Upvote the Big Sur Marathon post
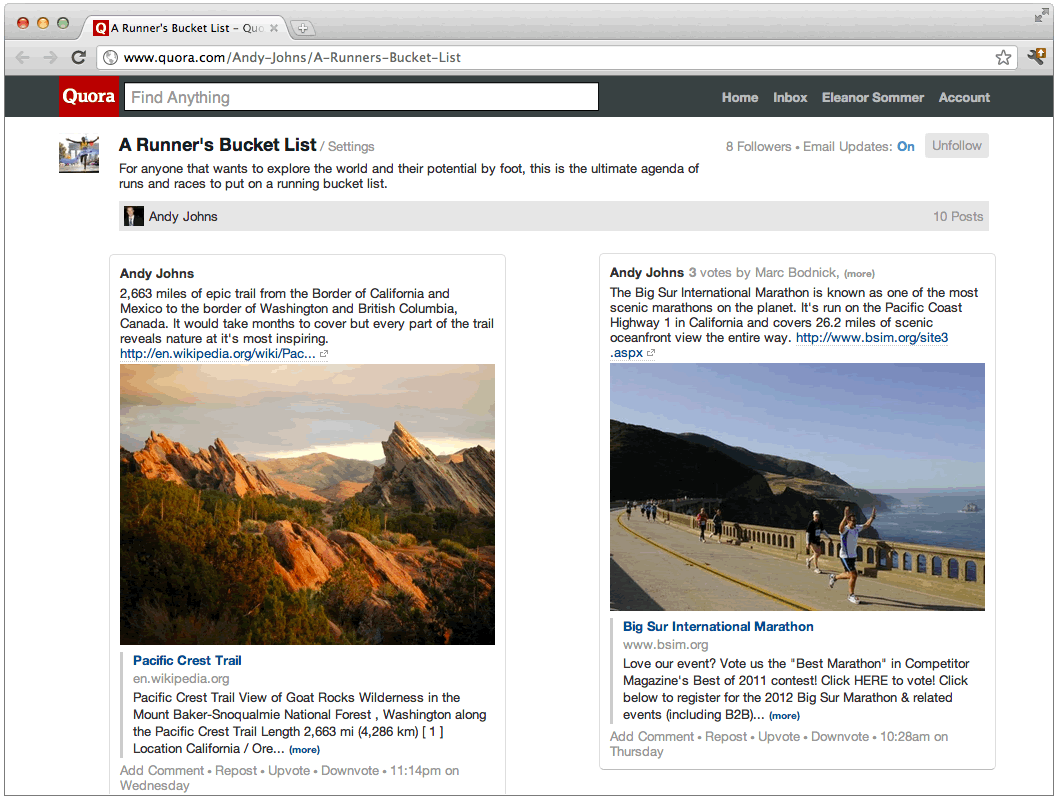 tap(779, 737)
